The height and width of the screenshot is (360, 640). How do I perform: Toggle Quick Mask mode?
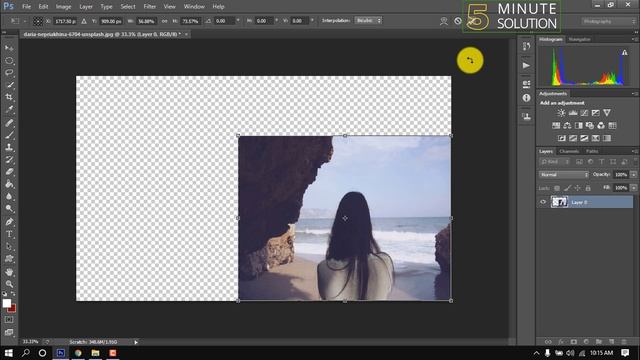[x=9, y=320]
